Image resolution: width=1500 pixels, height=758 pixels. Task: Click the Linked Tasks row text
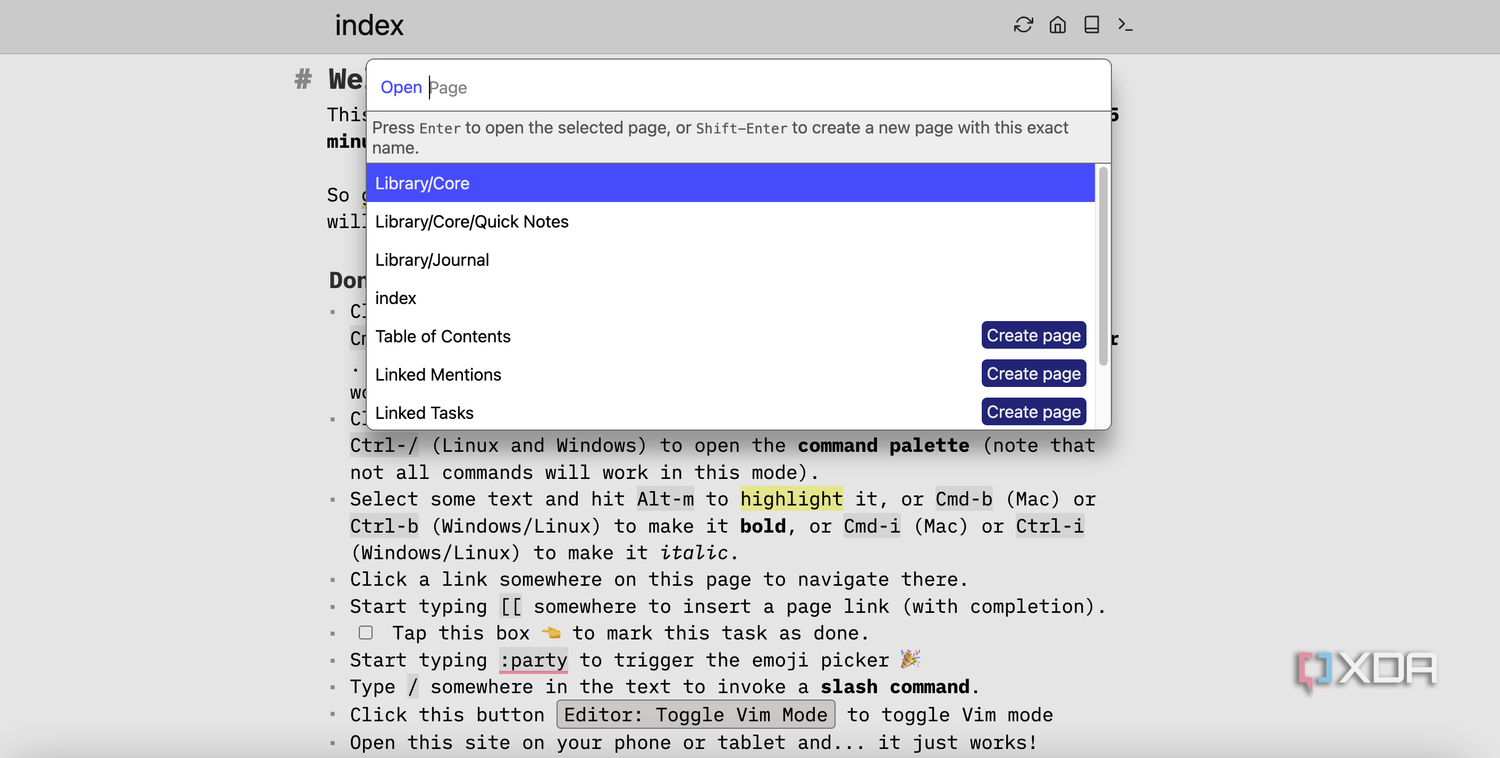click(424, 412)
